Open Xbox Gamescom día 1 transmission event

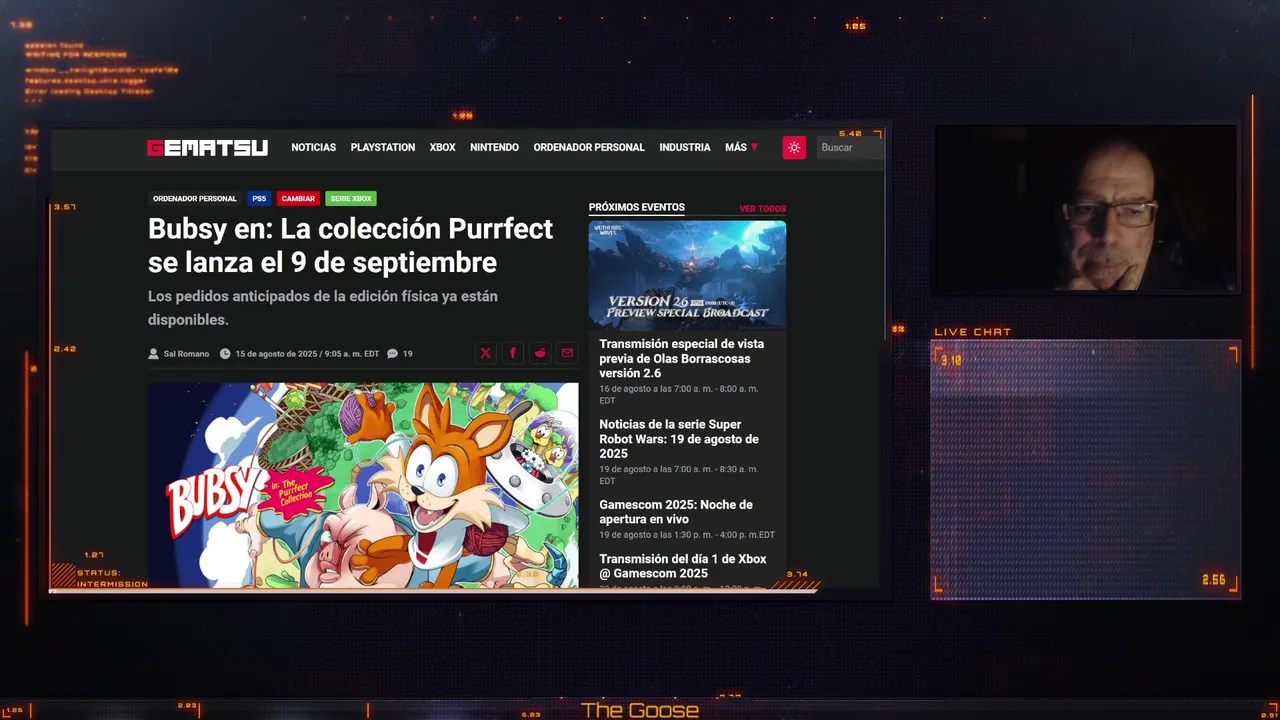[x=683, y=566]
